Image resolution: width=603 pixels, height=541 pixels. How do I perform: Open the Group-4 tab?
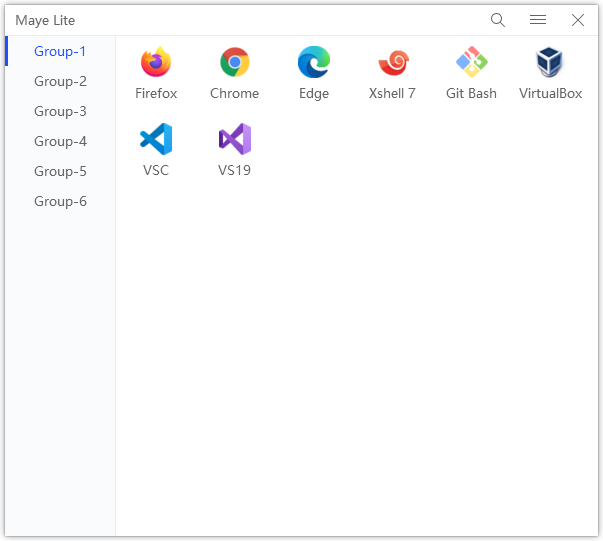click(60, 141)
